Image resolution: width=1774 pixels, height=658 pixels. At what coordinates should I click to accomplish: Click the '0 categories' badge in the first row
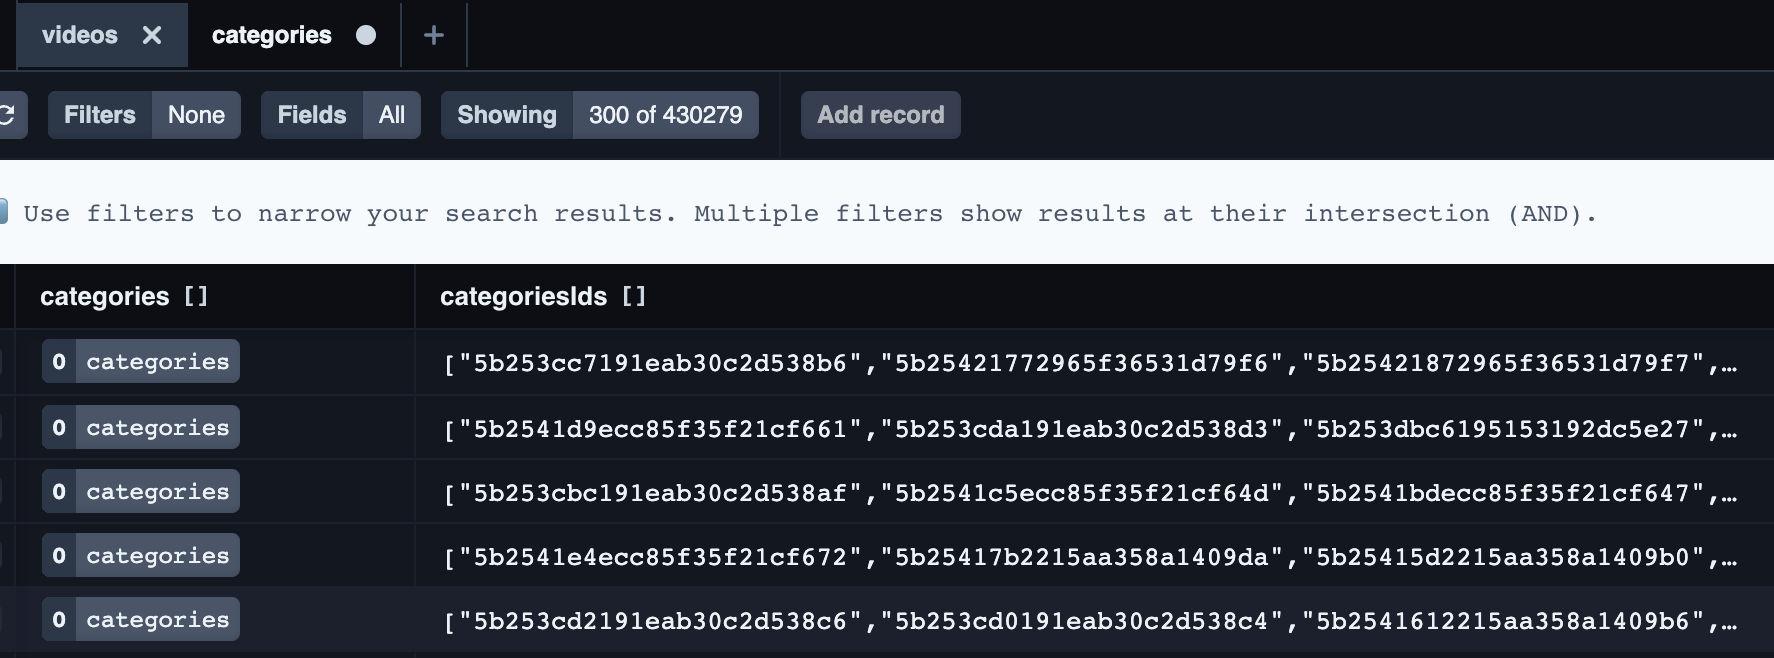pyautogui.click(x=140, y=361)
